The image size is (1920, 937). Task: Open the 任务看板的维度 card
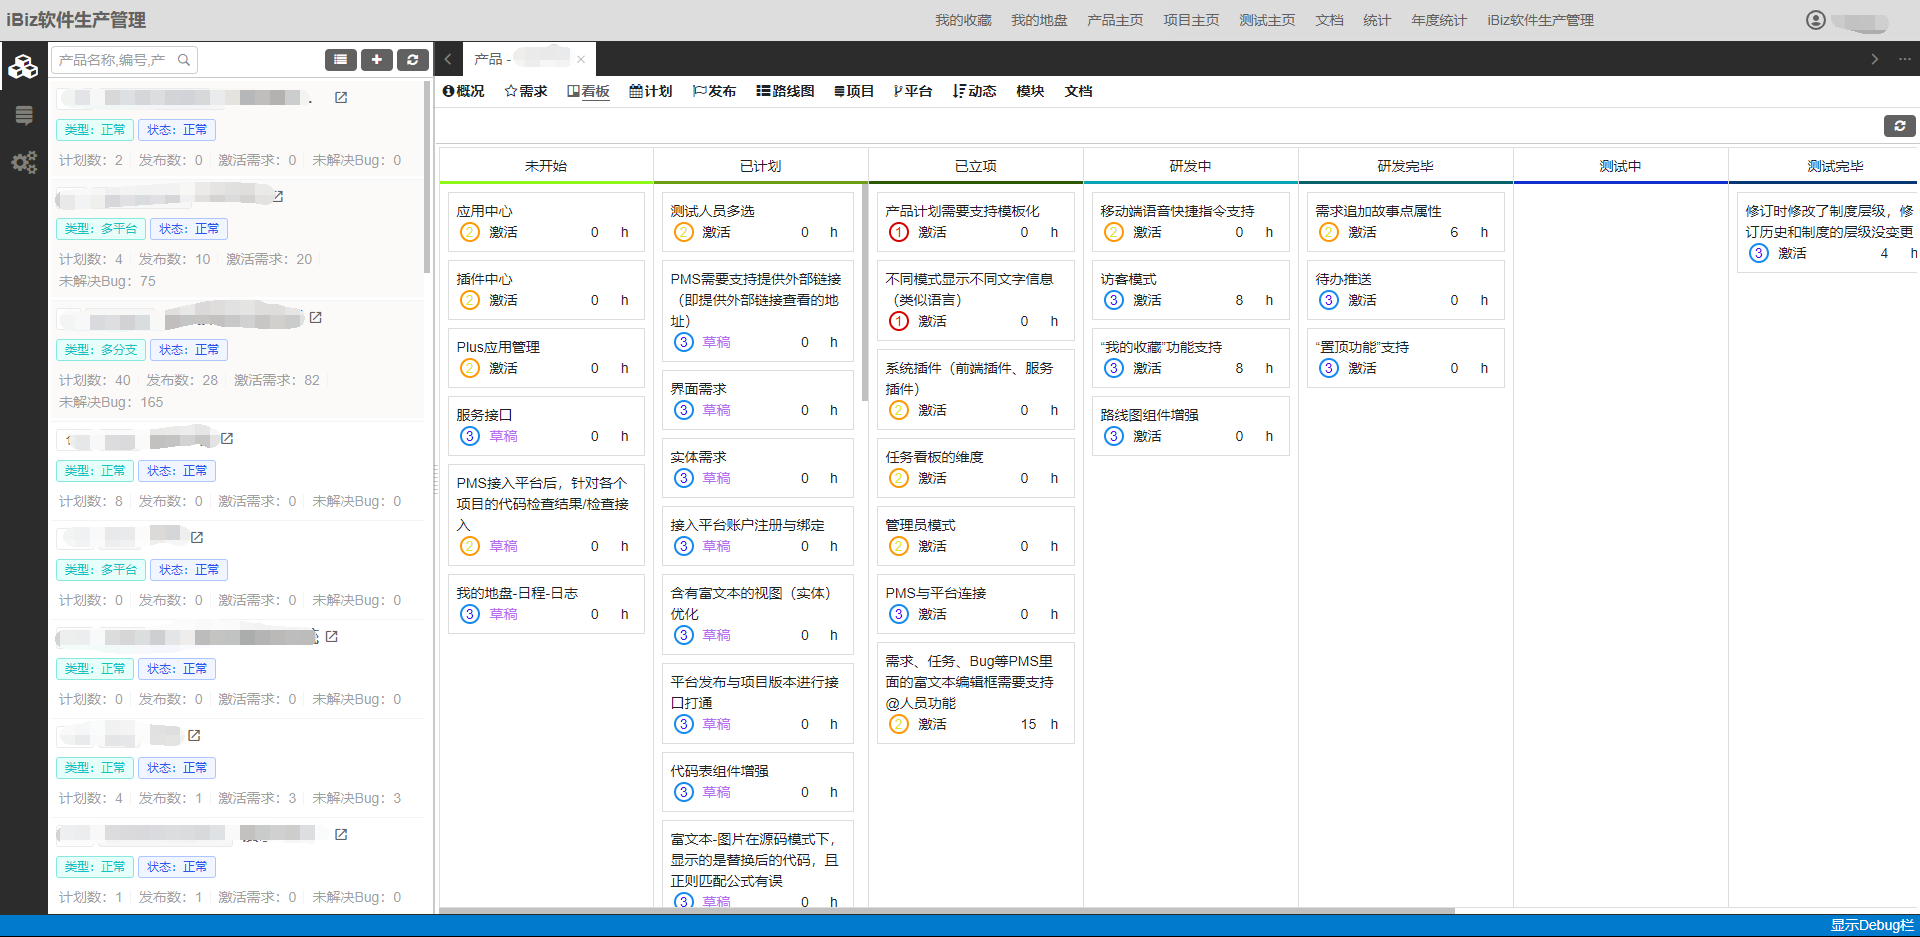click(976, 468)
